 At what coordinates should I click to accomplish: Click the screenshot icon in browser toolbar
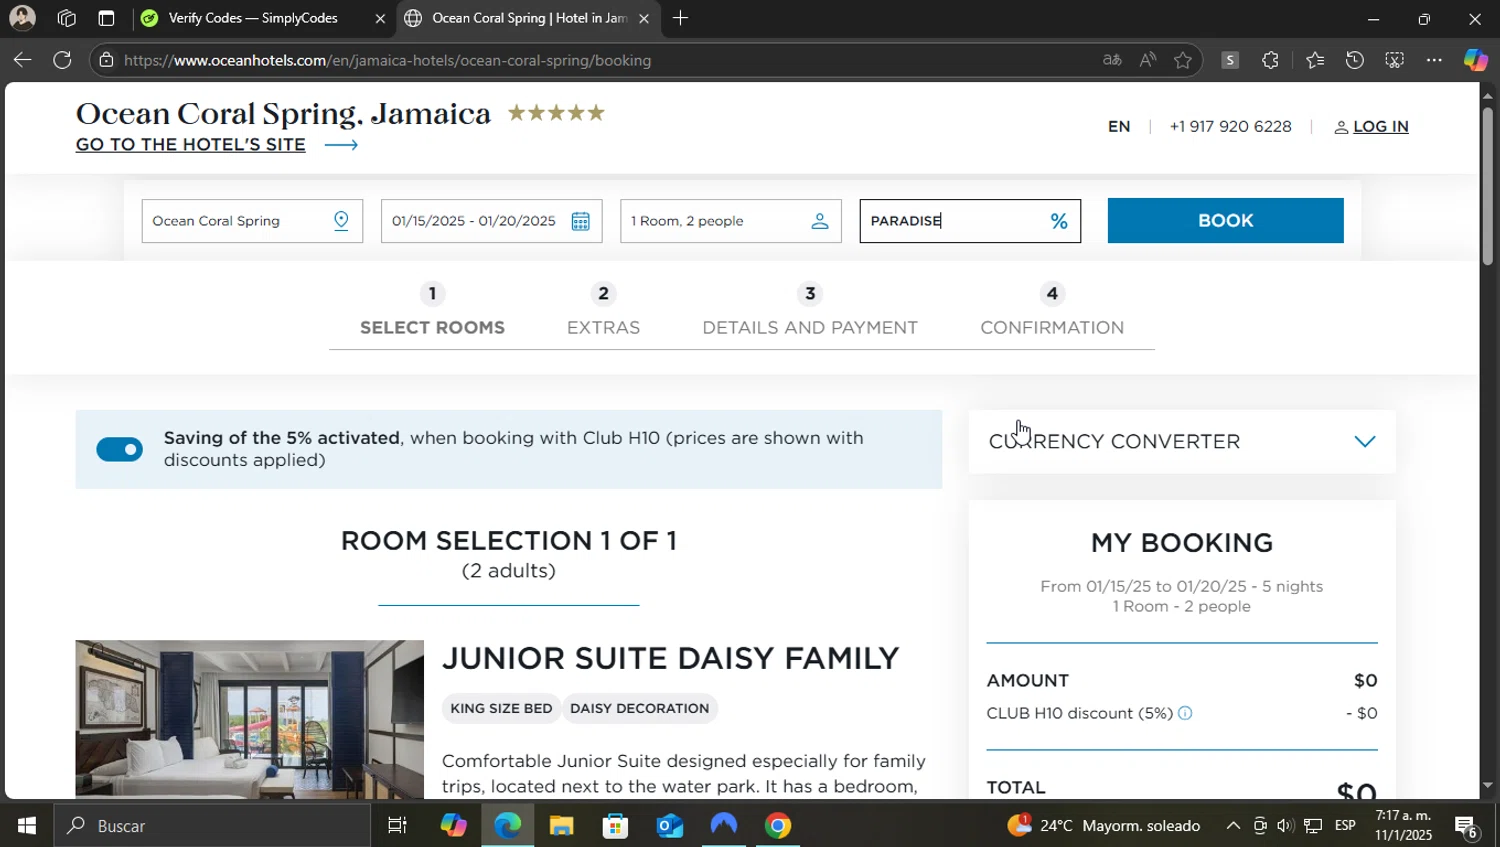point(1394,60)
